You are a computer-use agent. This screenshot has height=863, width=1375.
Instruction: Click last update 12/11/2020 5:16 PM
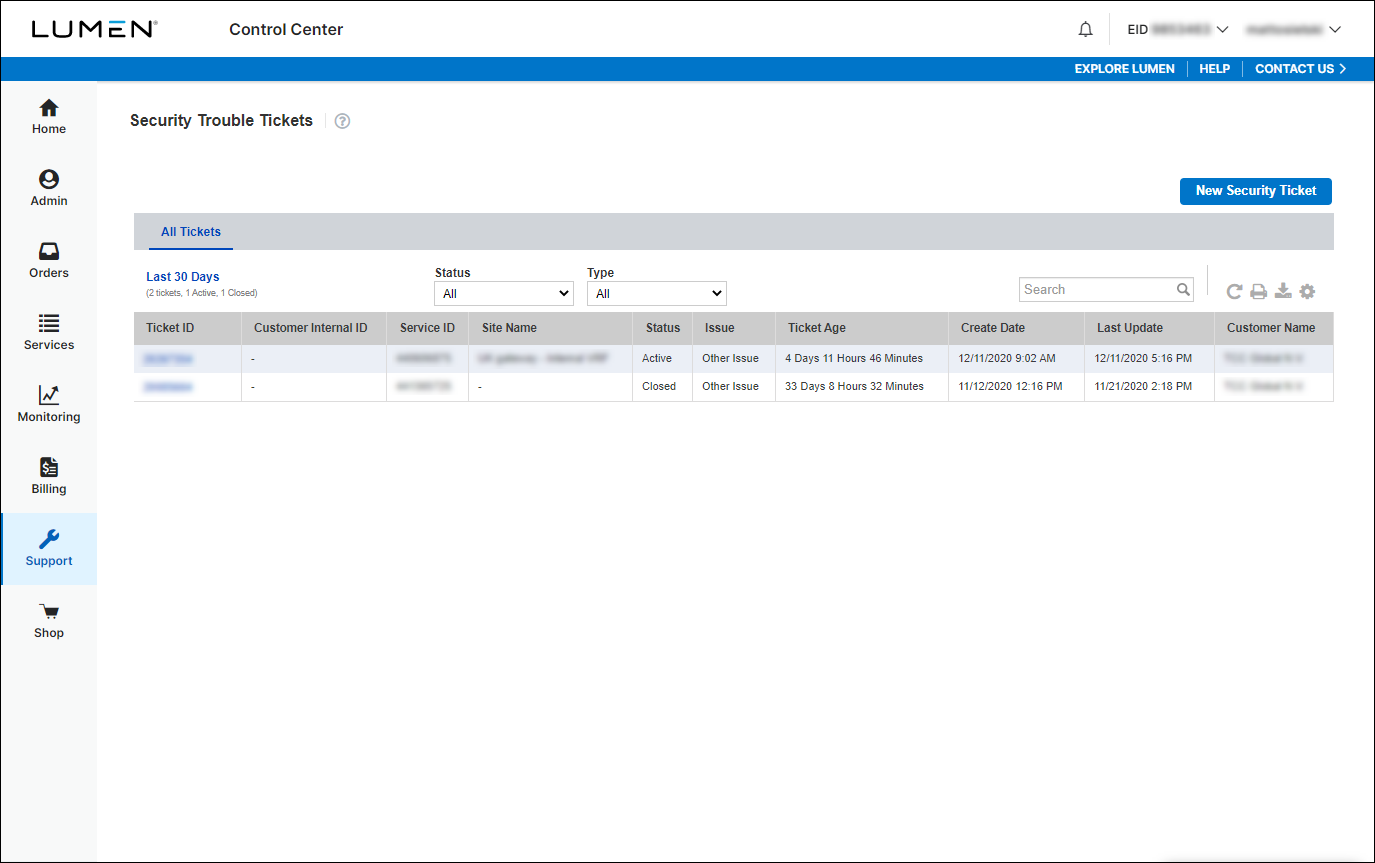pos(1143,358)
